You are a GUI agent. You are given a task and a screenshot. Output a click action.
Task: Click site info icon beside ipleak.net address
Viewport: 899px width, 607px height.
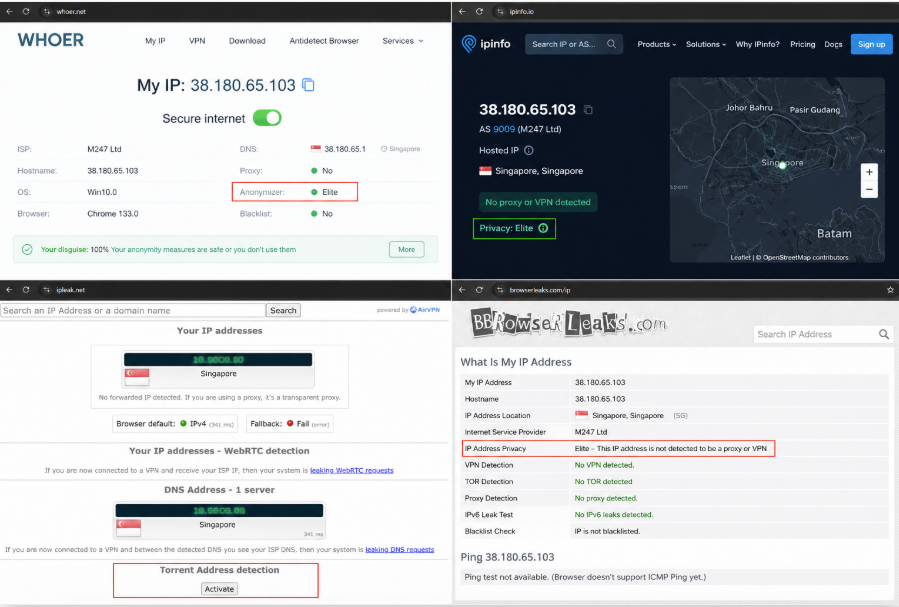coord(46,289)
